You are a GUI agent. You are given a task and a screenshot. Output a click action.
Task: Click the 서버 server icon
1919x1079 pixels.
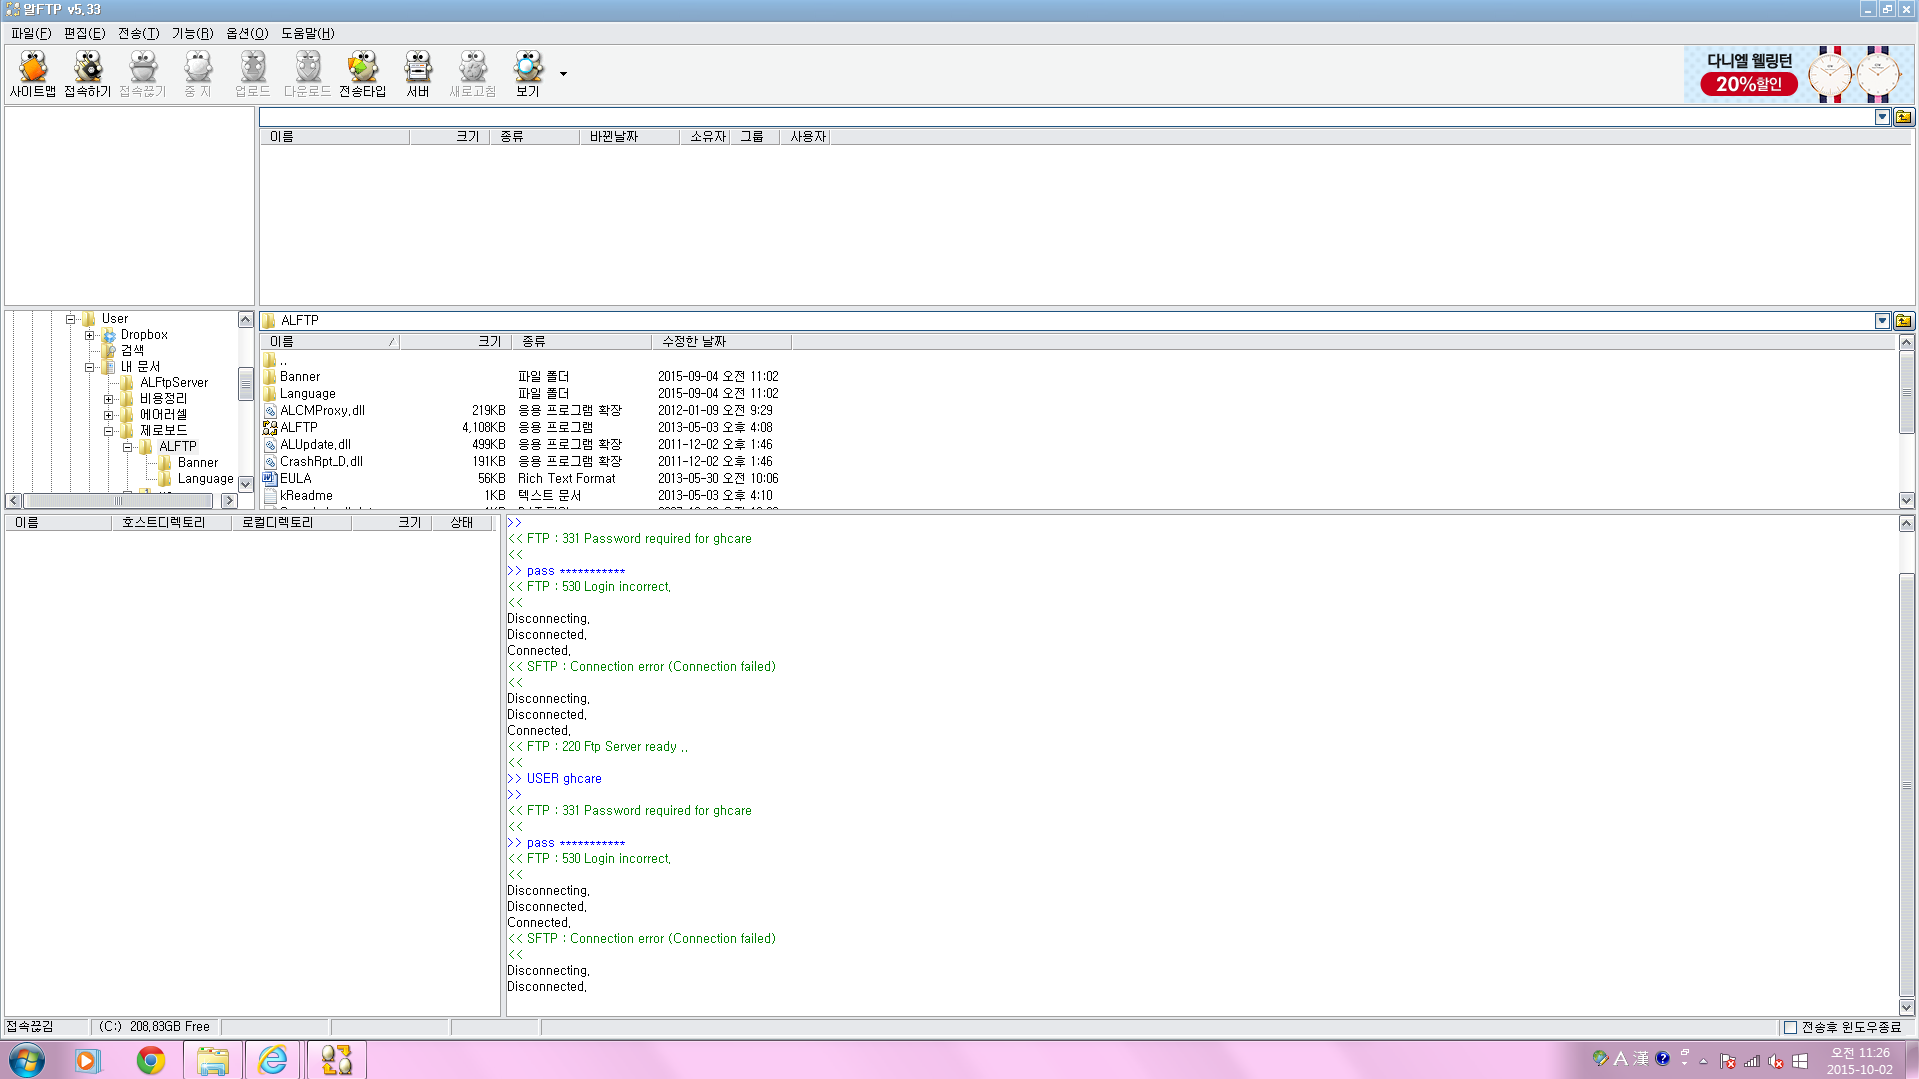(x=418, y=74)
